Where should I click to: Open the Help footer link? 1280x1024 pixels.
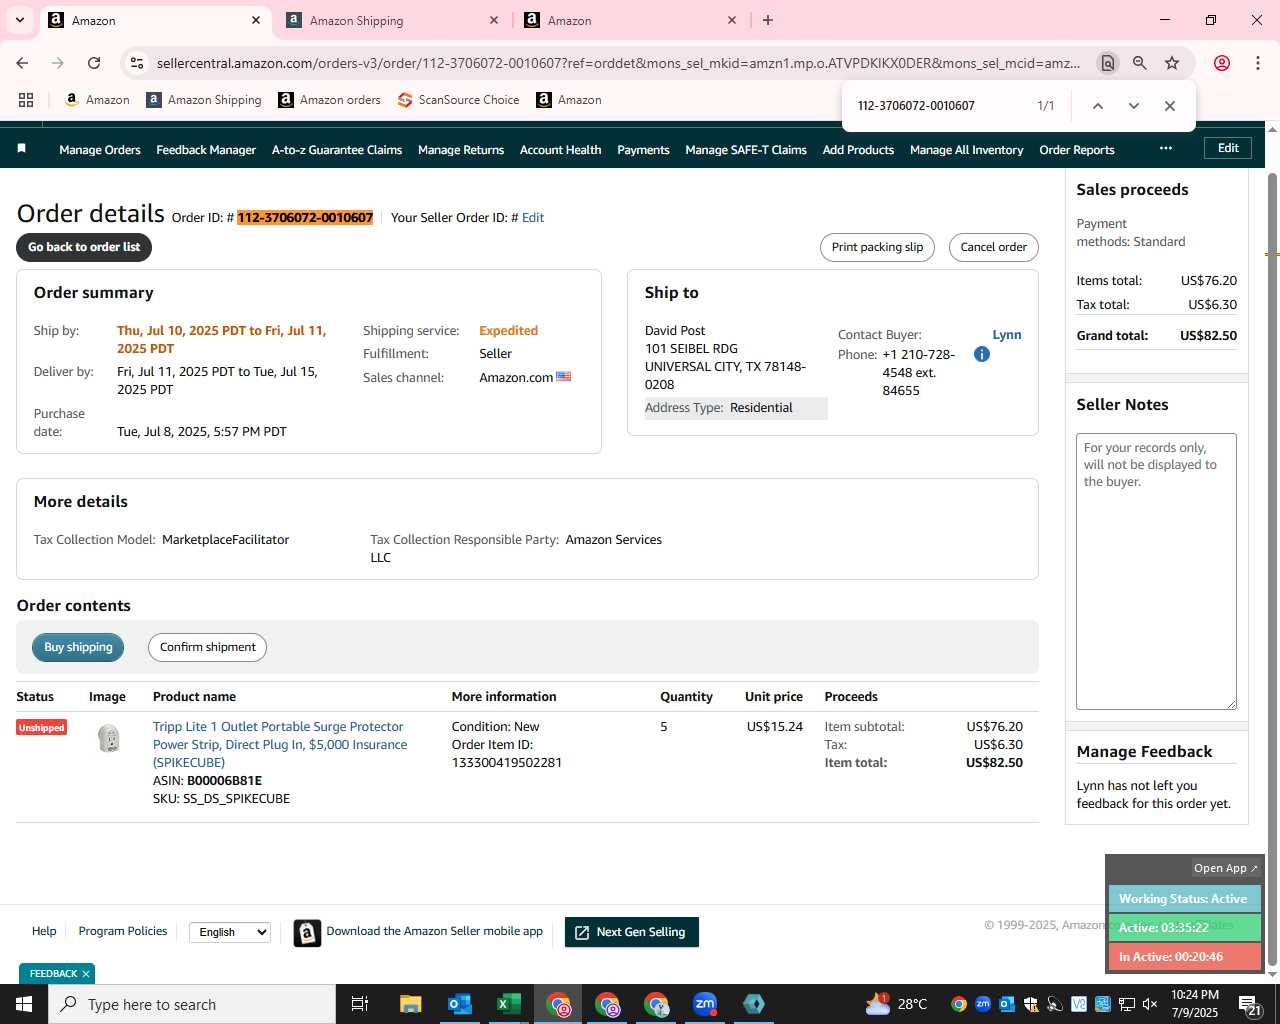click(44, 931)
